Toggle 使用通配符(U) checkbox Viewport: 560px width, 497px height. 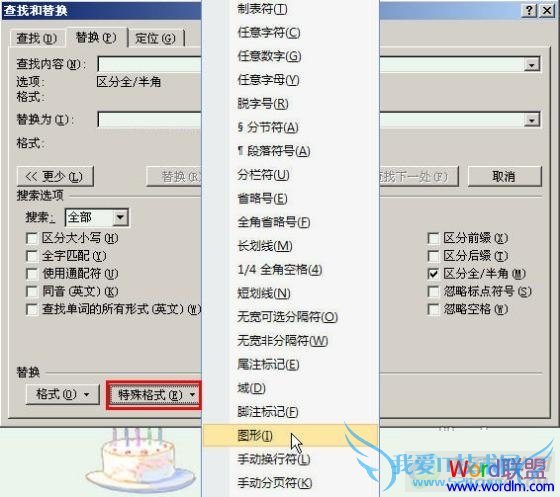coord(32,274)
